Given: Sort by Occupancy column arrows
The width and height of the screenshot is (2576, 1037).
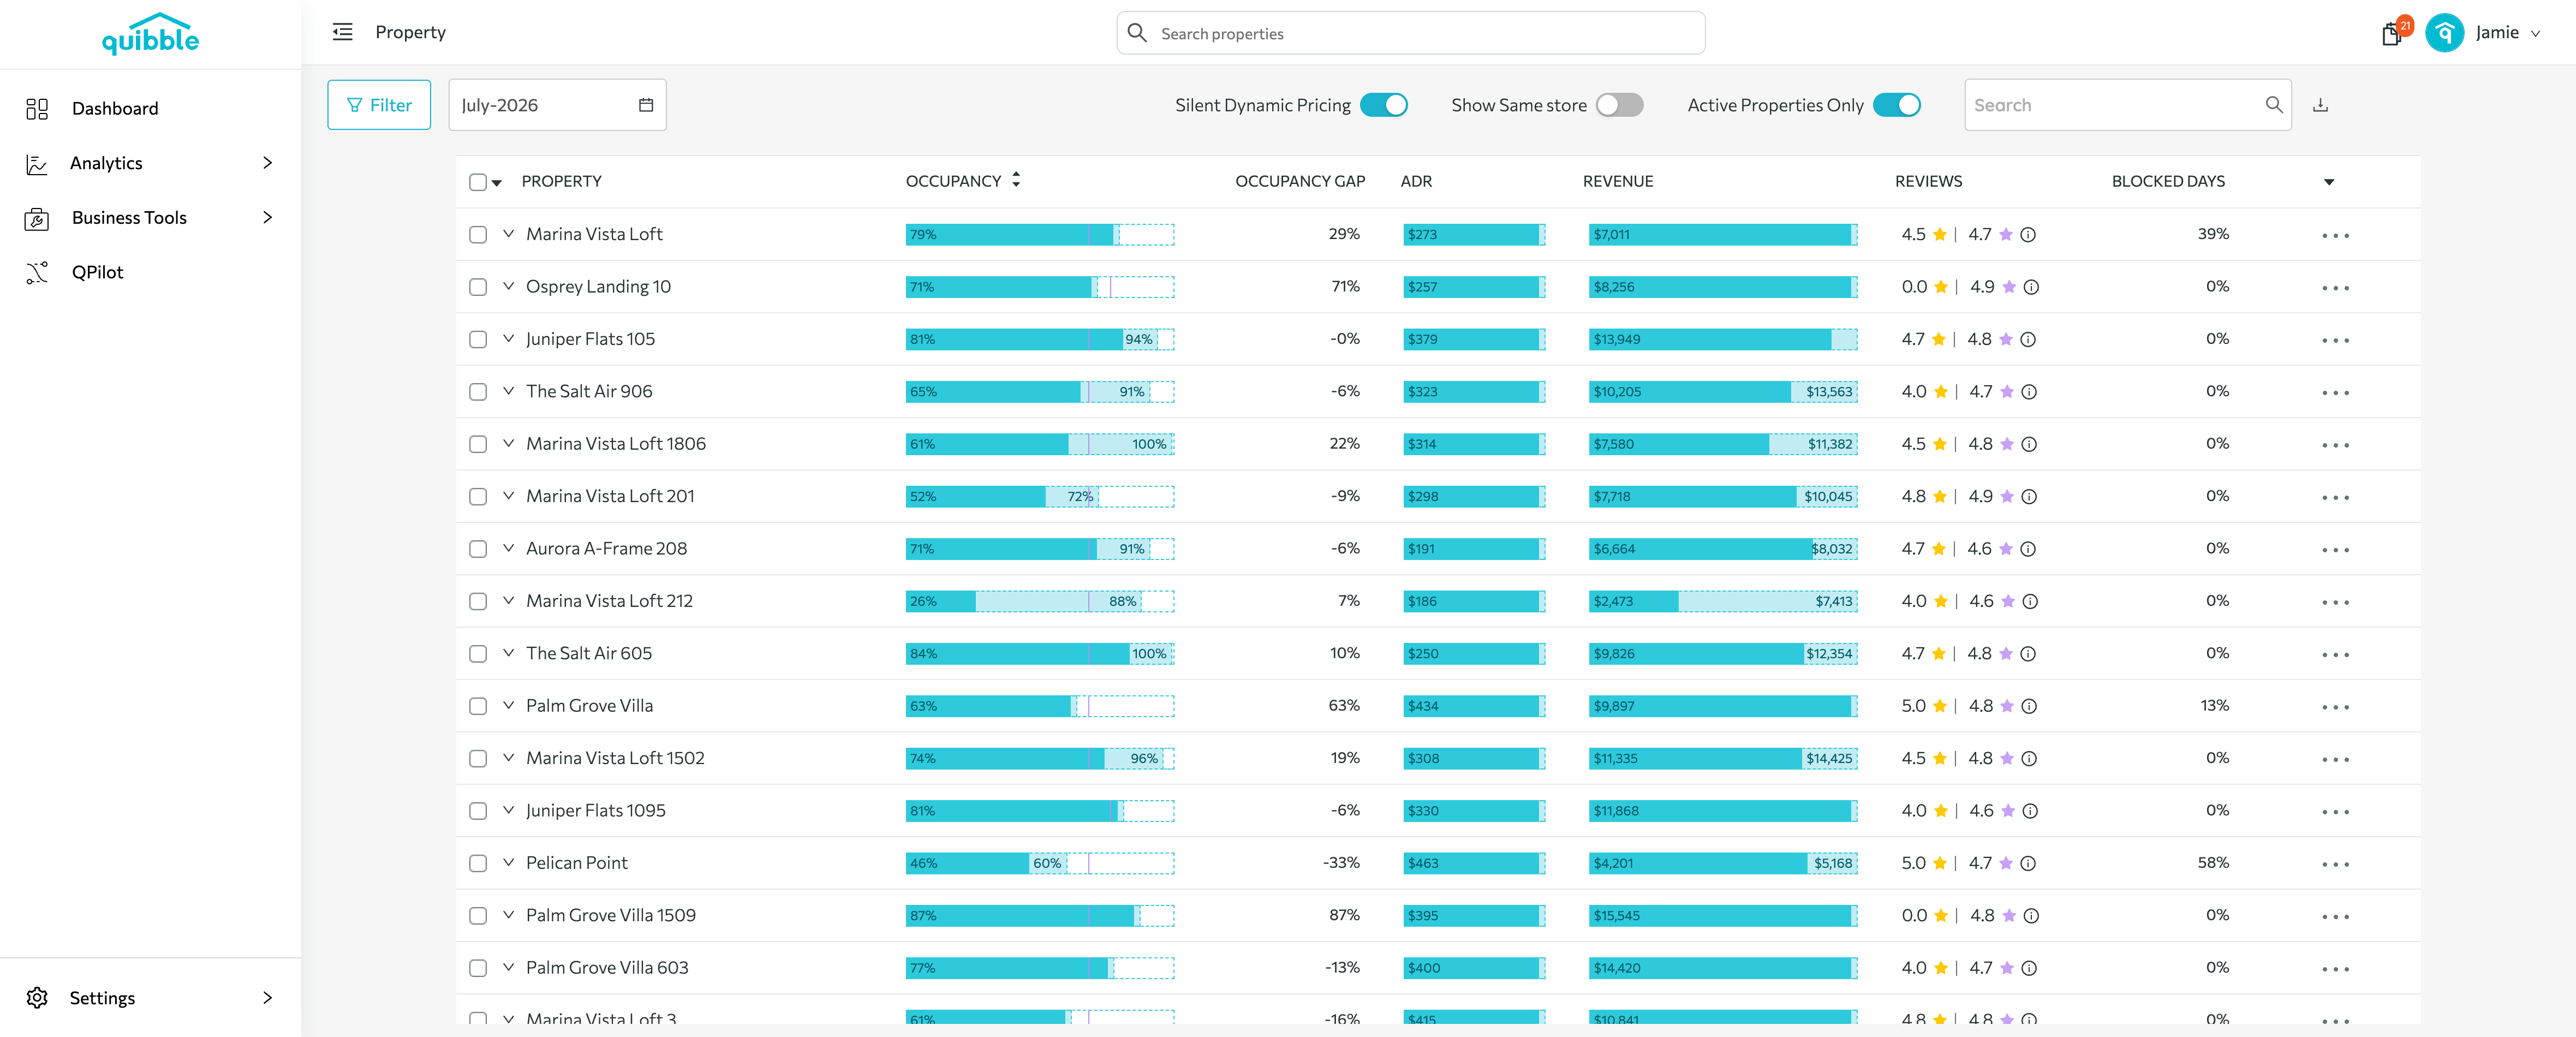Looking at the screenshot, I should point(1016,180).
